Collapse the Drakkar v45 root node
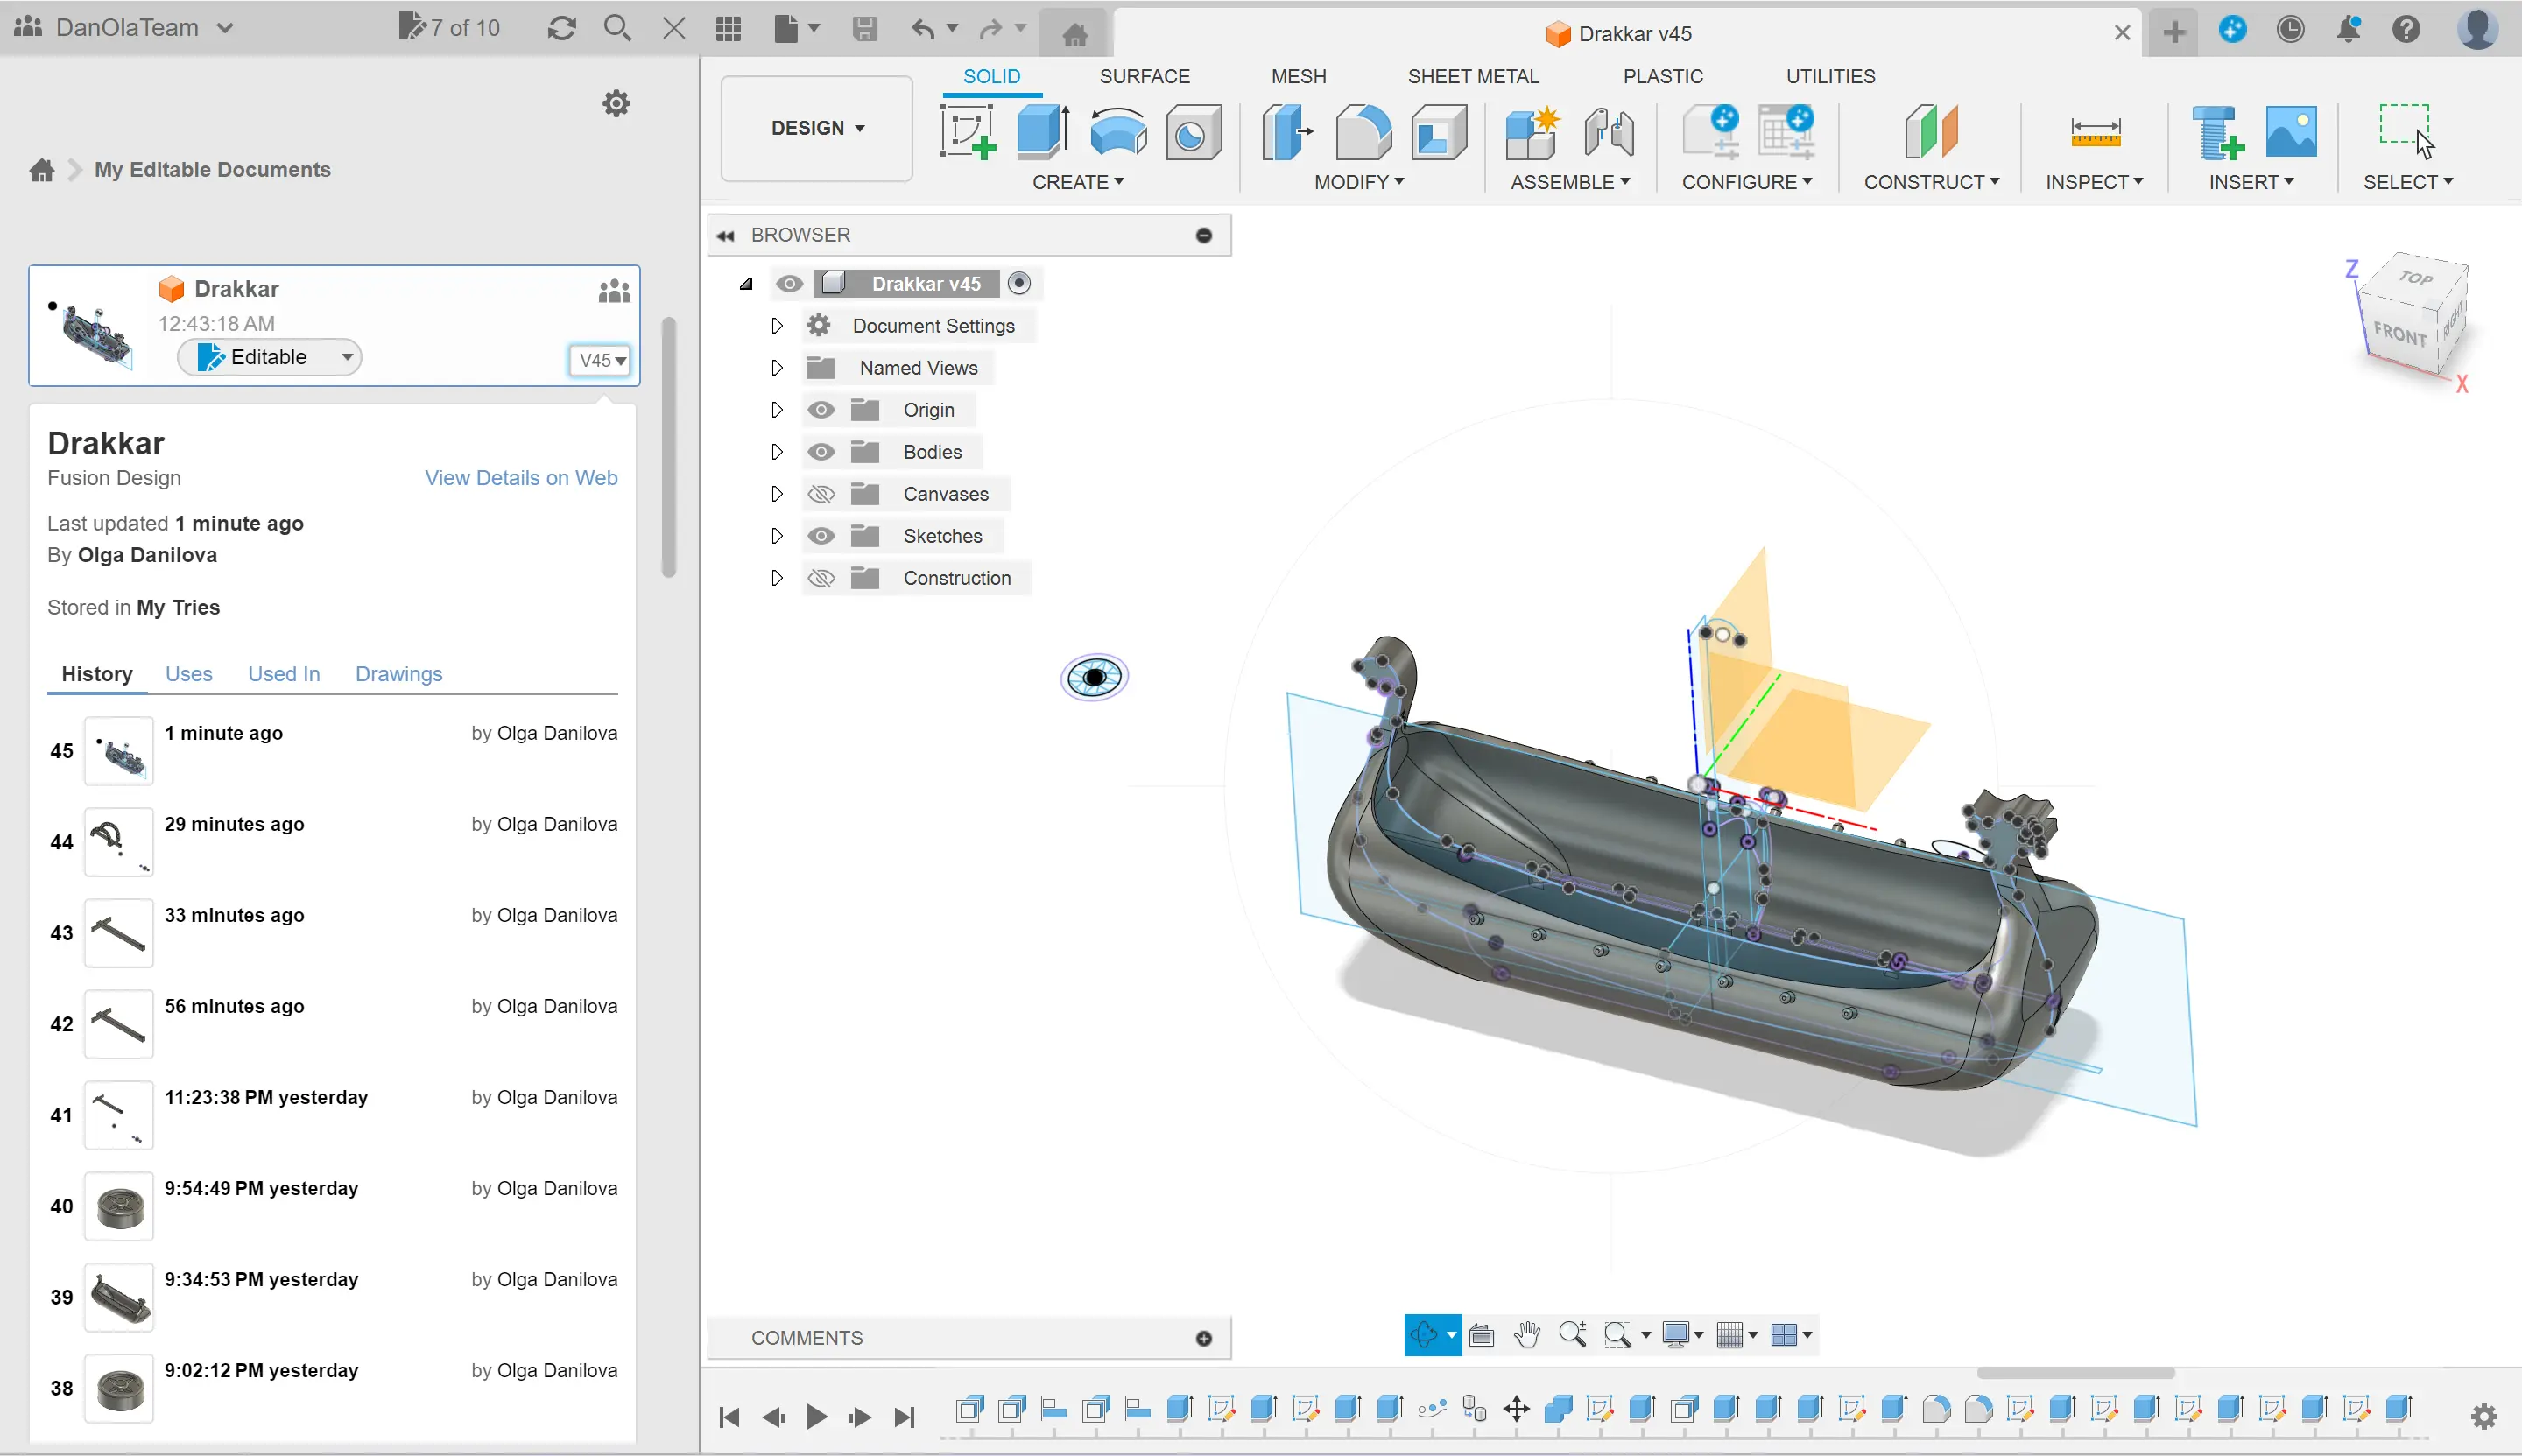2522x1456 pixels. 746,284
